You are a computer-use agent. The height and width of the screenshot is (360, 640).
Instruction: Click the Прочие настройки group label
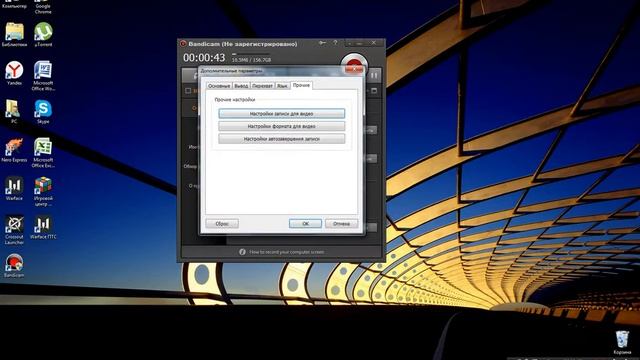point(235,100)
